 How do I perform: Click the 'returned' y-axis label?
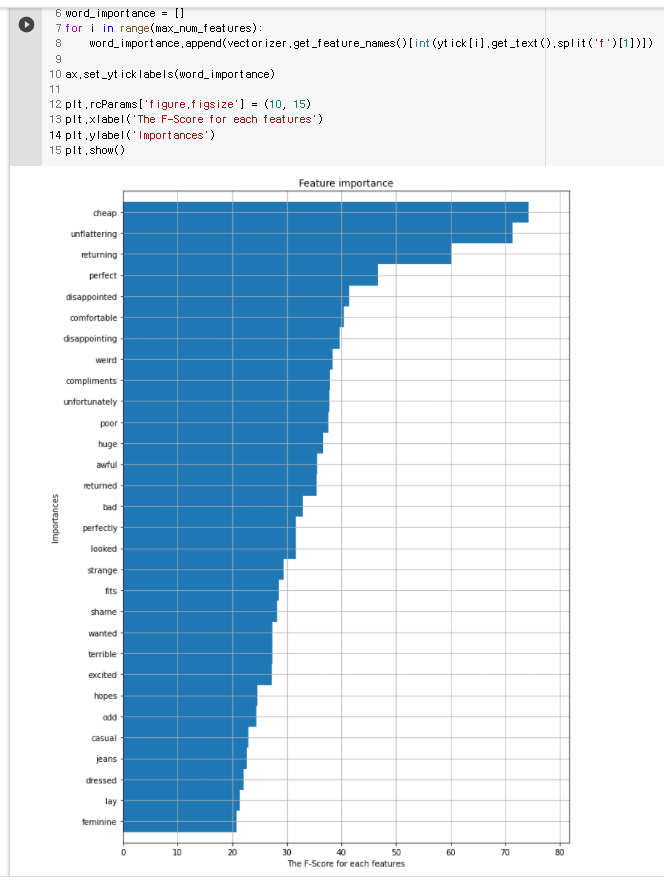(100, 485)
